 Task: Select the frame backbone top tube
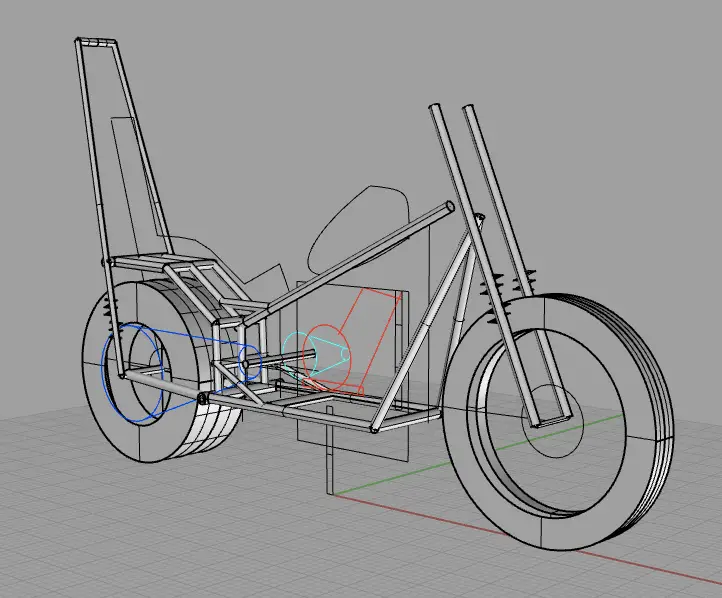tap(349, 264)
